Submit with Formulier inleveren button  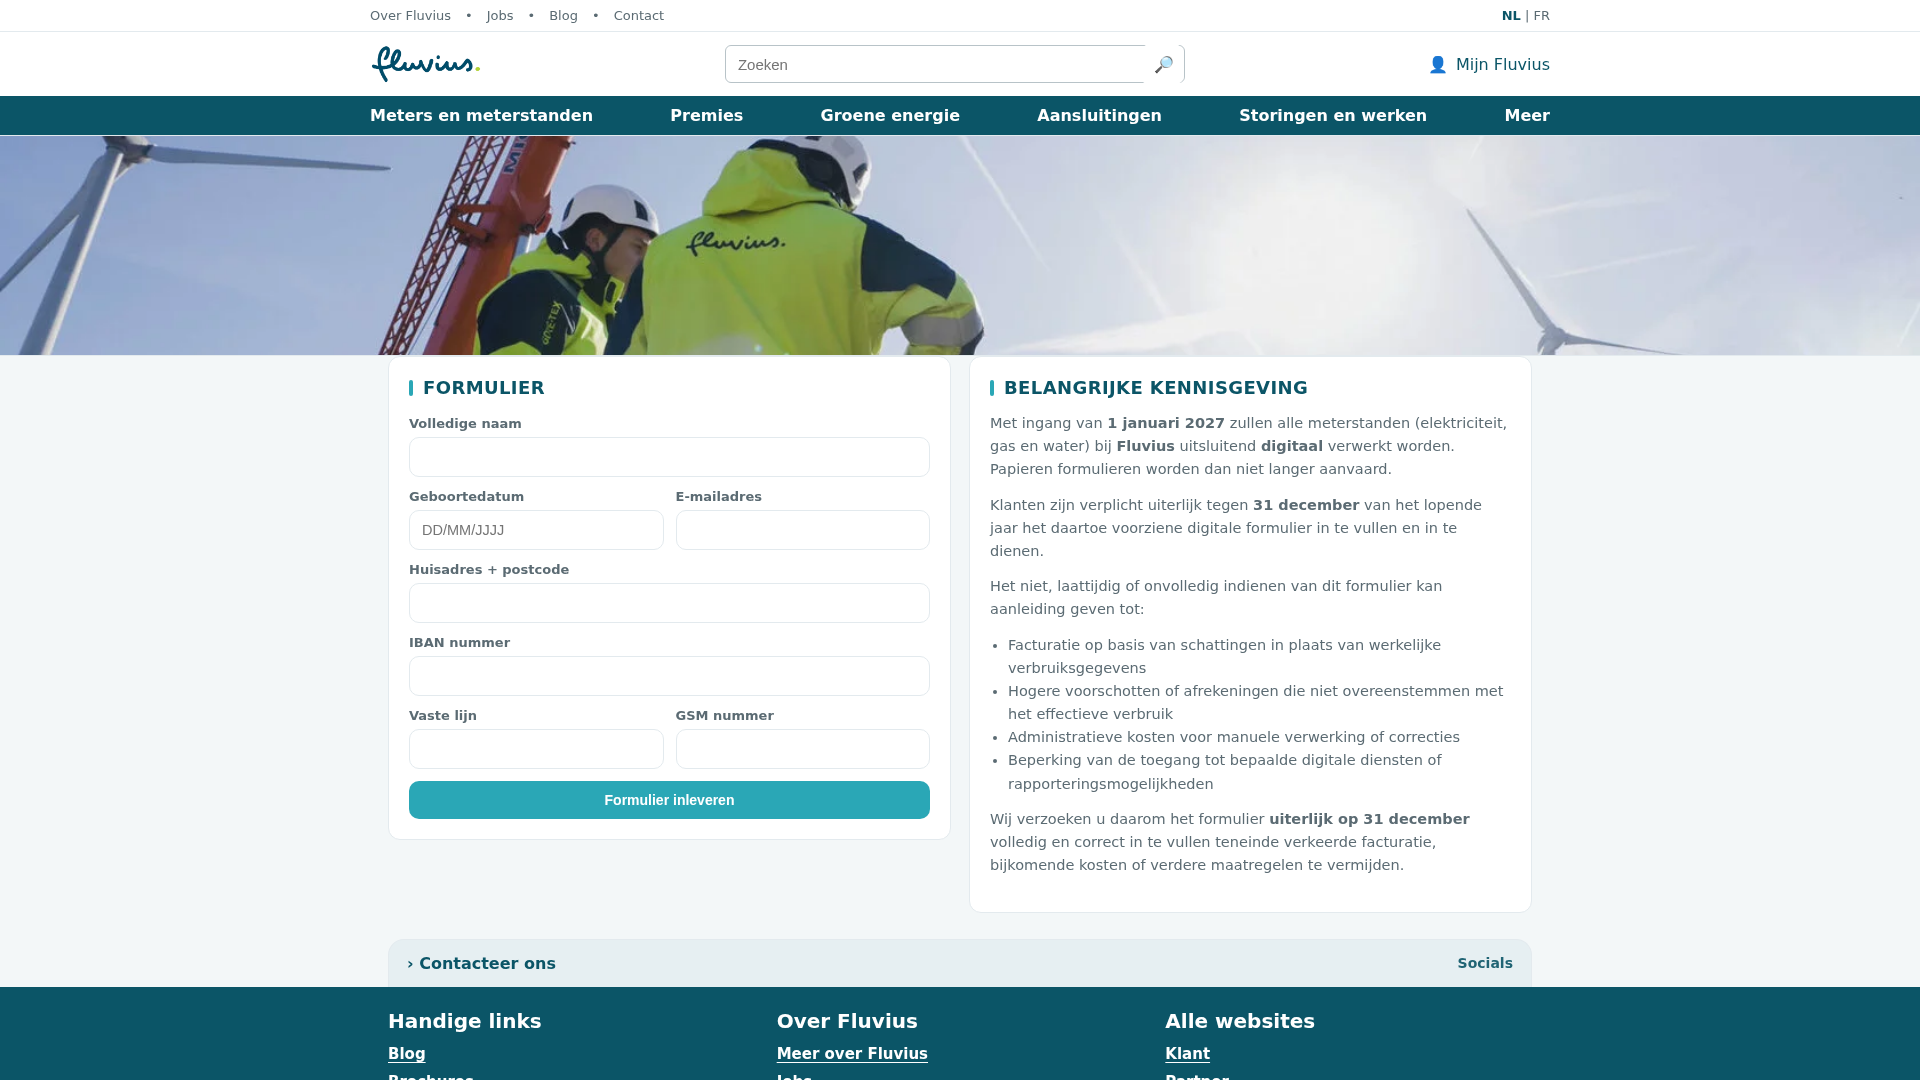pos(669,800)
